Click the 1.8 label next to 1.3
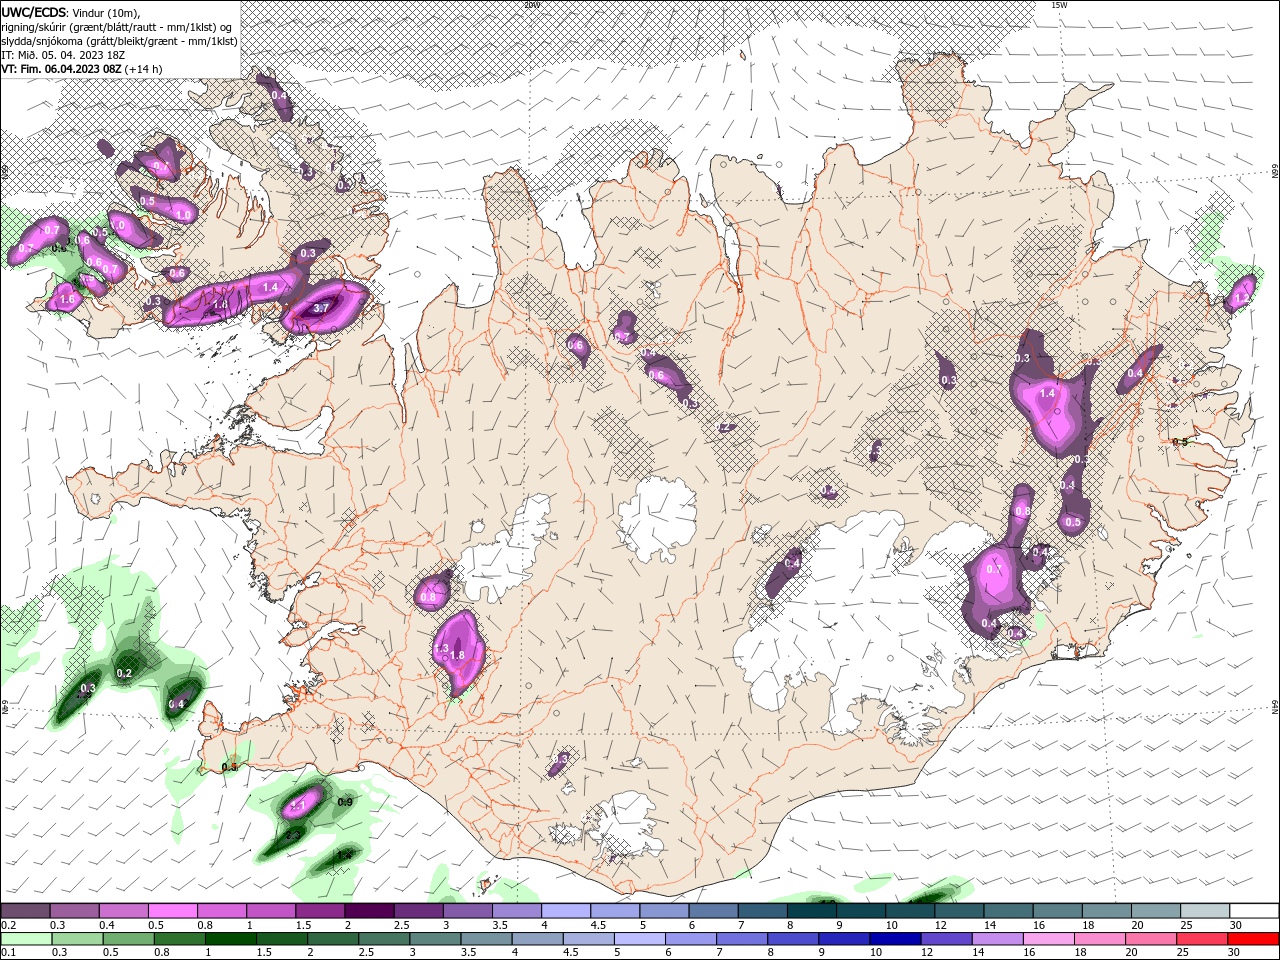1280x960 pixels. click(458, 655)
